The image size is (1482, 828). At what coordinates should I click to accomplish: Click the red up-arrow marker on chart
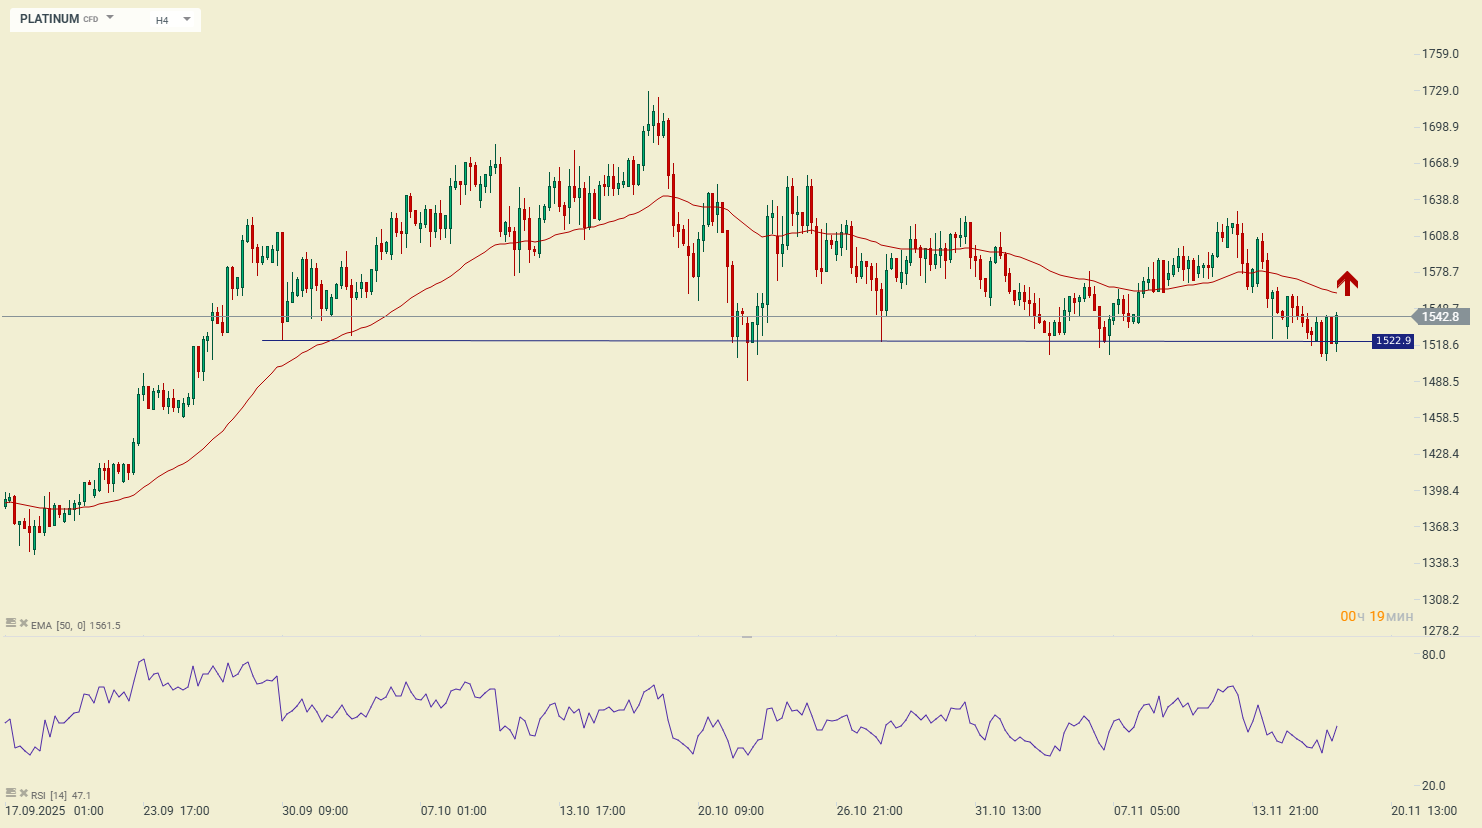(x=1347, y=283)
